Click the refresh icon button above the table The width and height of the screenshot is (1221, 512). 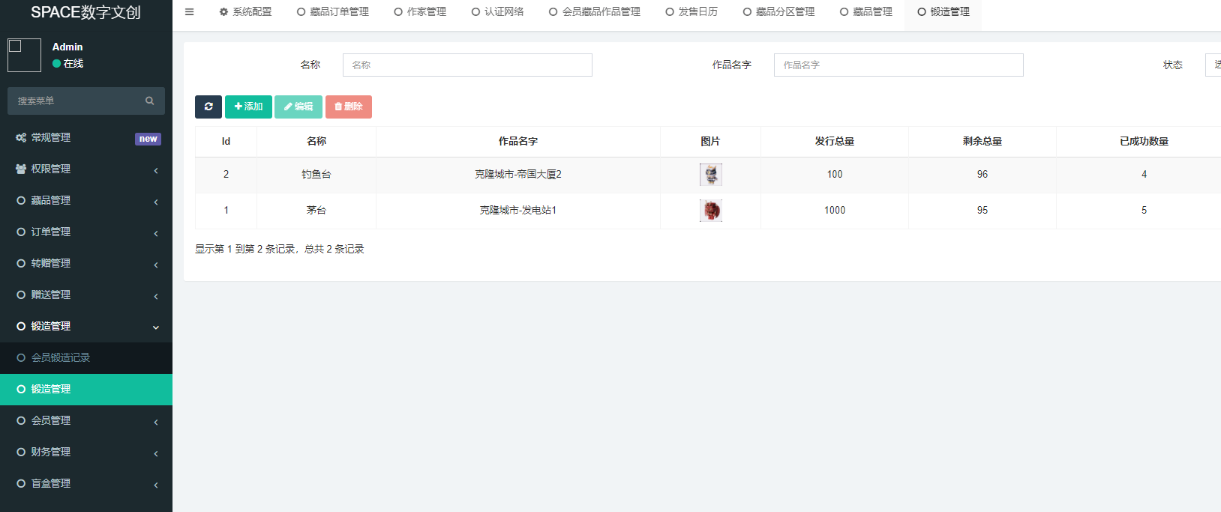pos(208,106)
